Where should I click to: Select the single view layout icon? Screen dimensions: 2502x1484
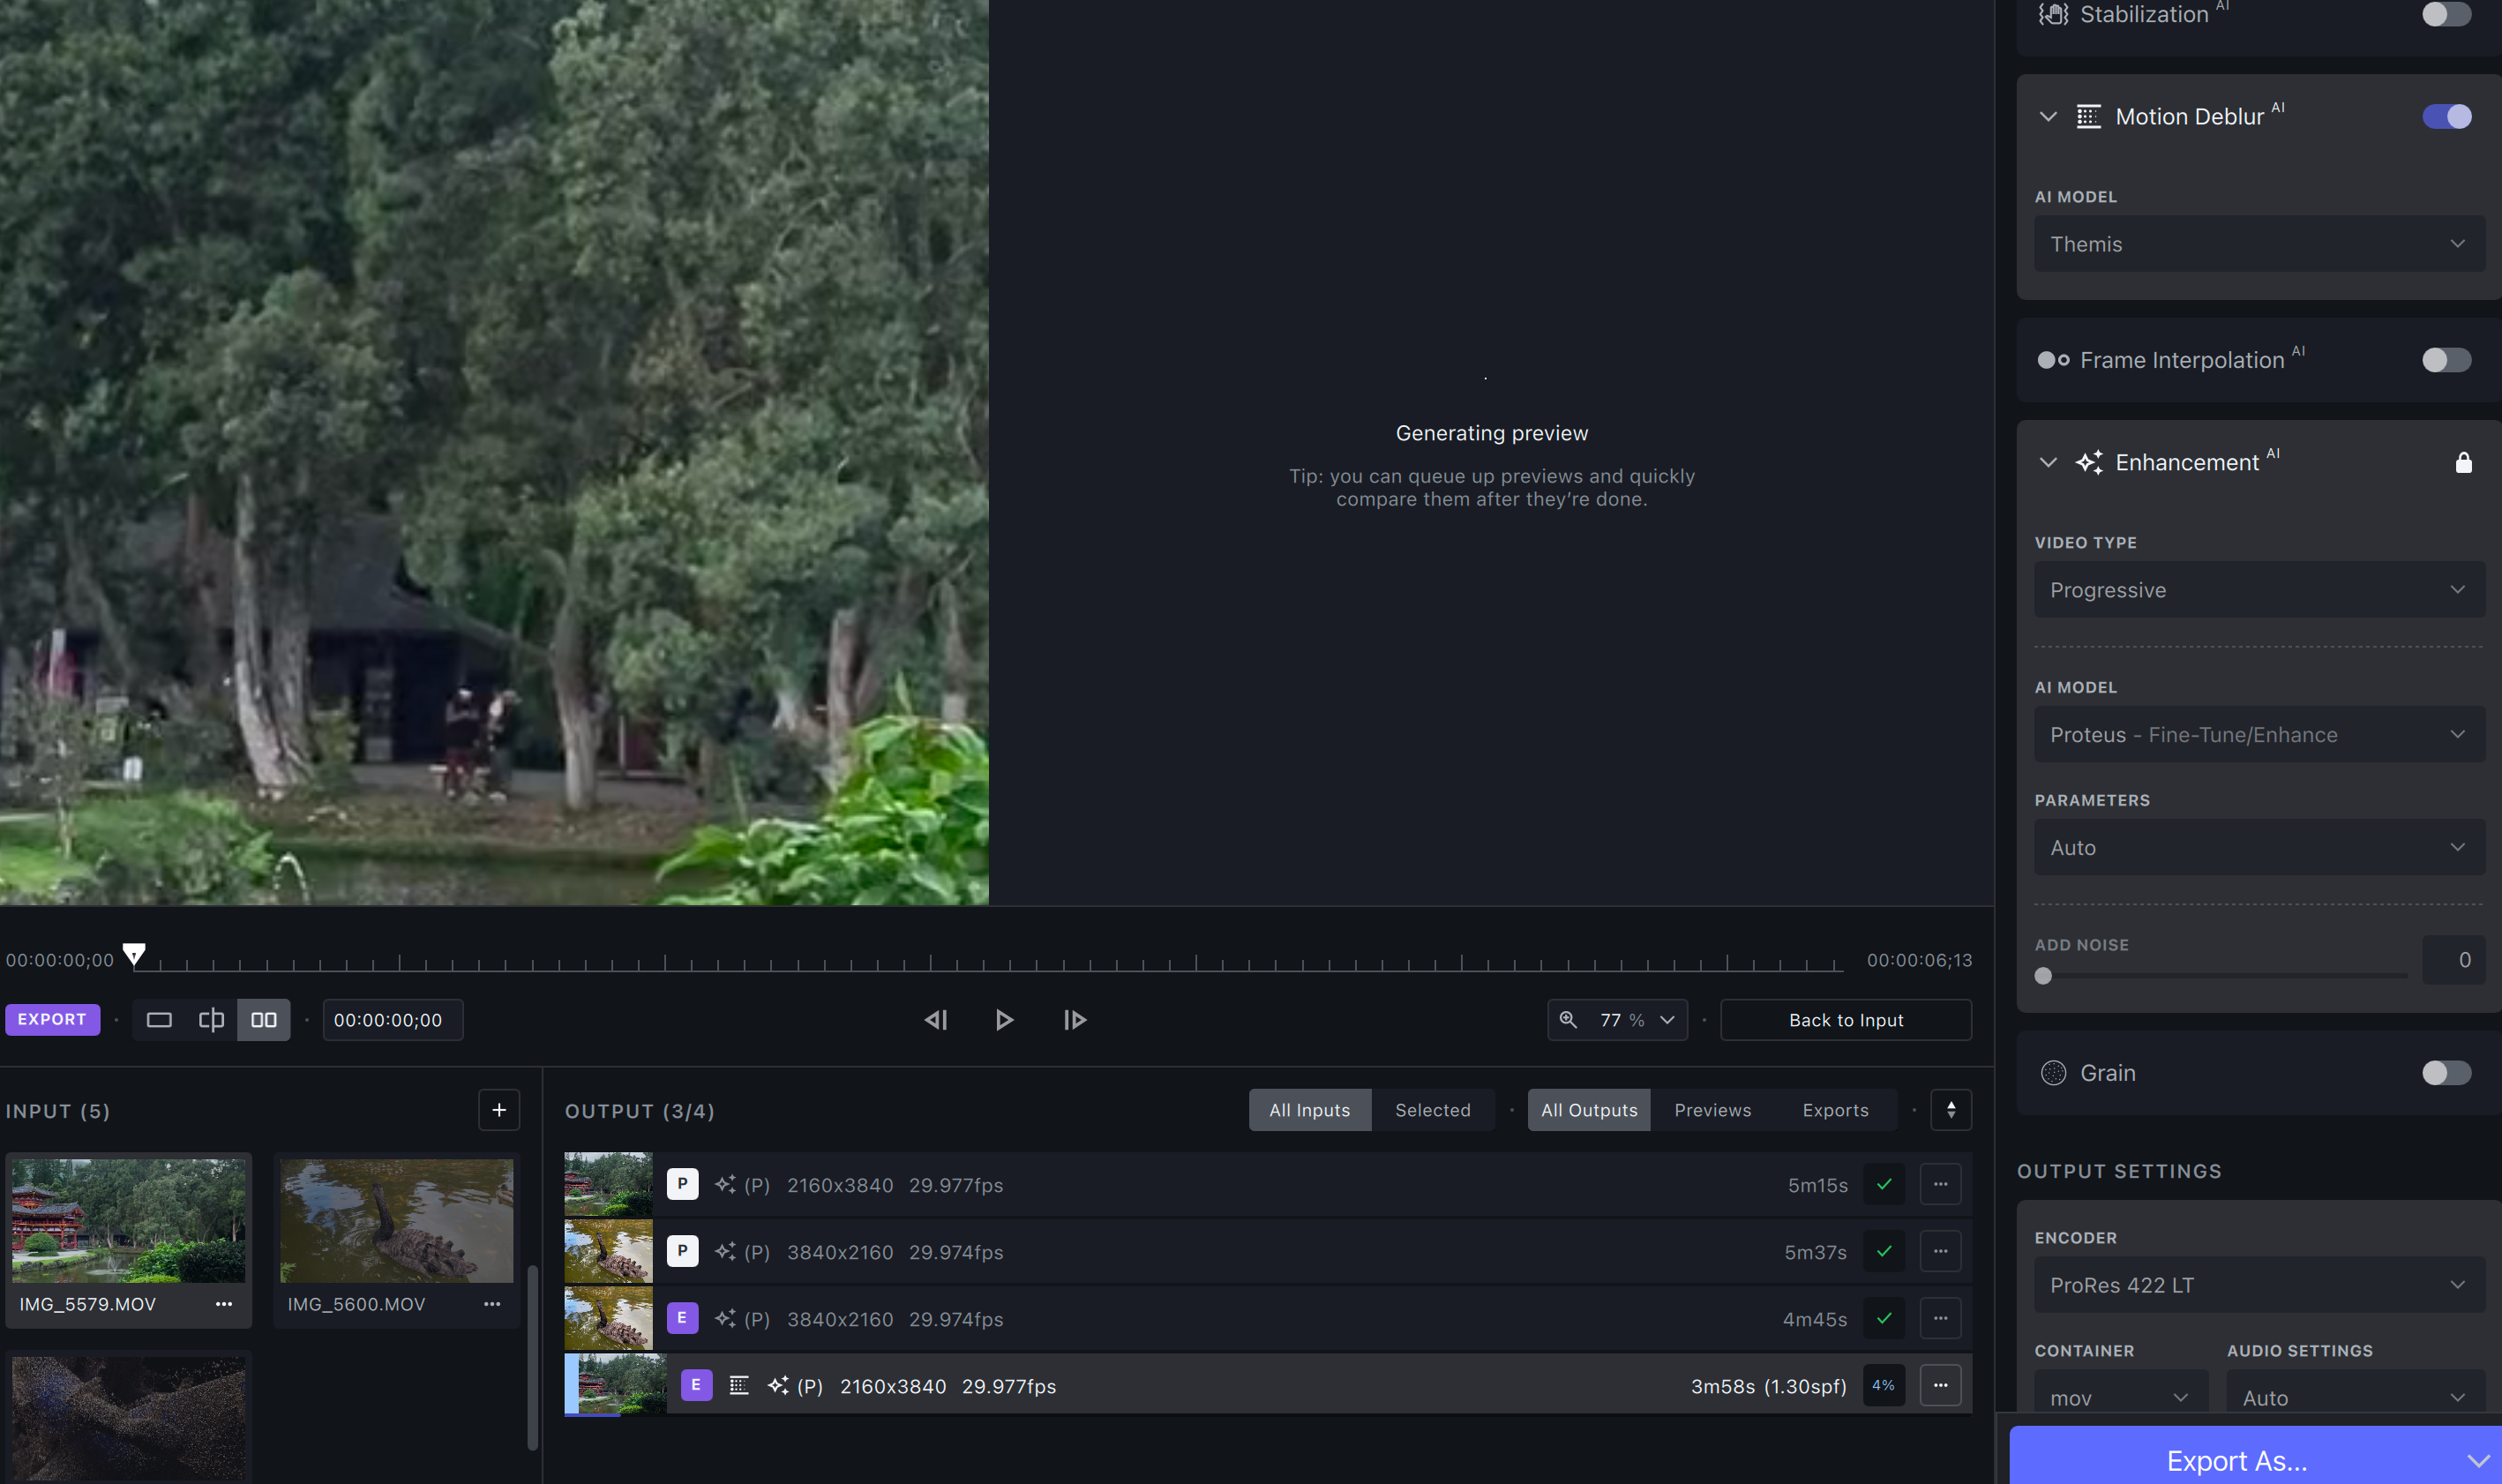pyautogui.click(x=159, y=1020)
